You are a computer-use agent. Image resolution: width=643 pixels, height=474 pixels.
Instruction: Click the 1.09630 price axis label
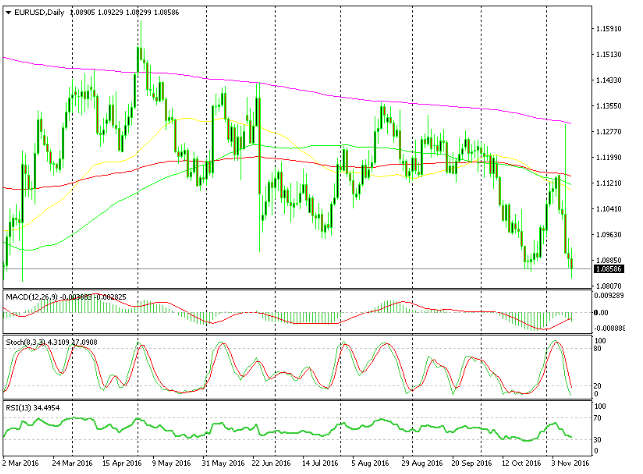(609, 235)
